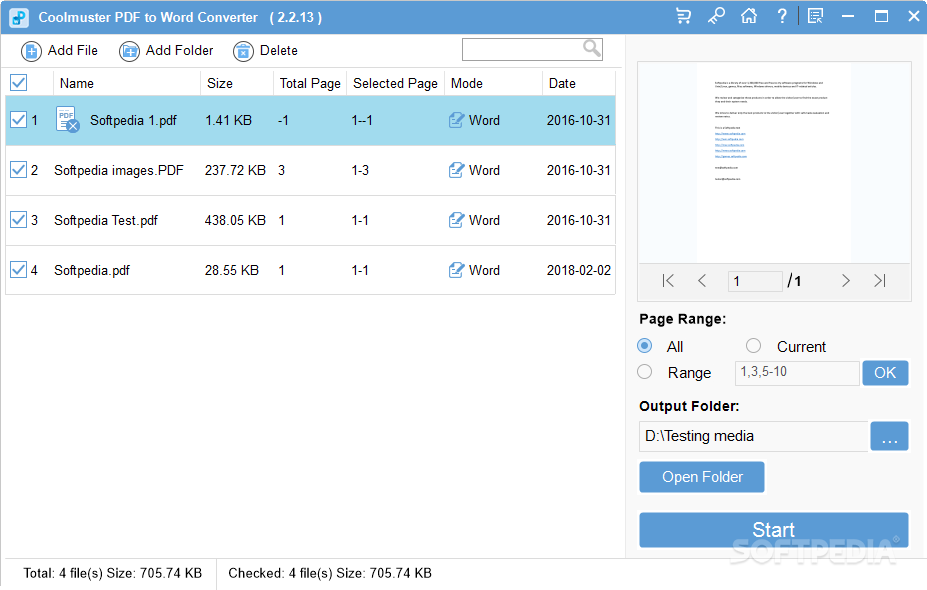The image size is (927, 590).
Task: Click the 237.72 KB size cell
Action: pyautogui.click(x=235, y=170)
